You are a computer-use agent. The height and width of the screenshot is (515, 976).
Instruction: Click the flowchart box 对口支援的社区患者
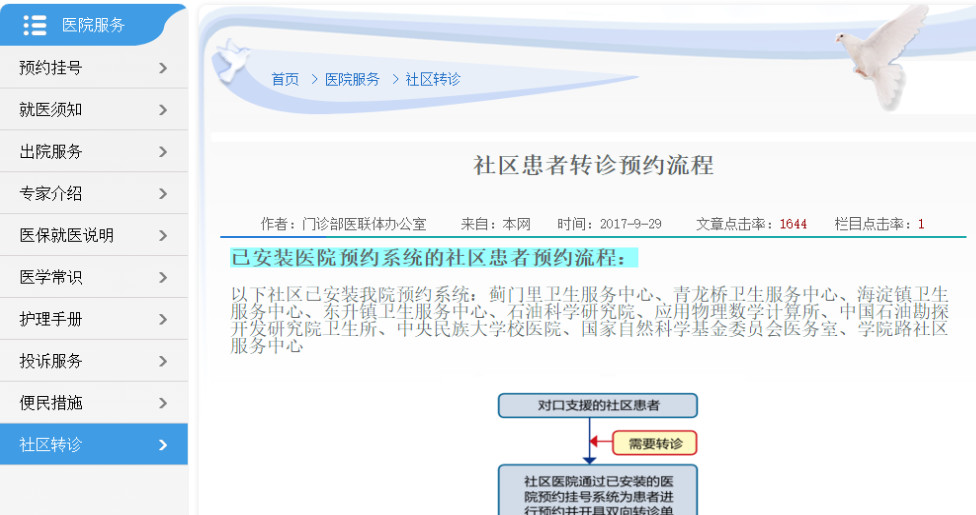(x=598, y=405)
